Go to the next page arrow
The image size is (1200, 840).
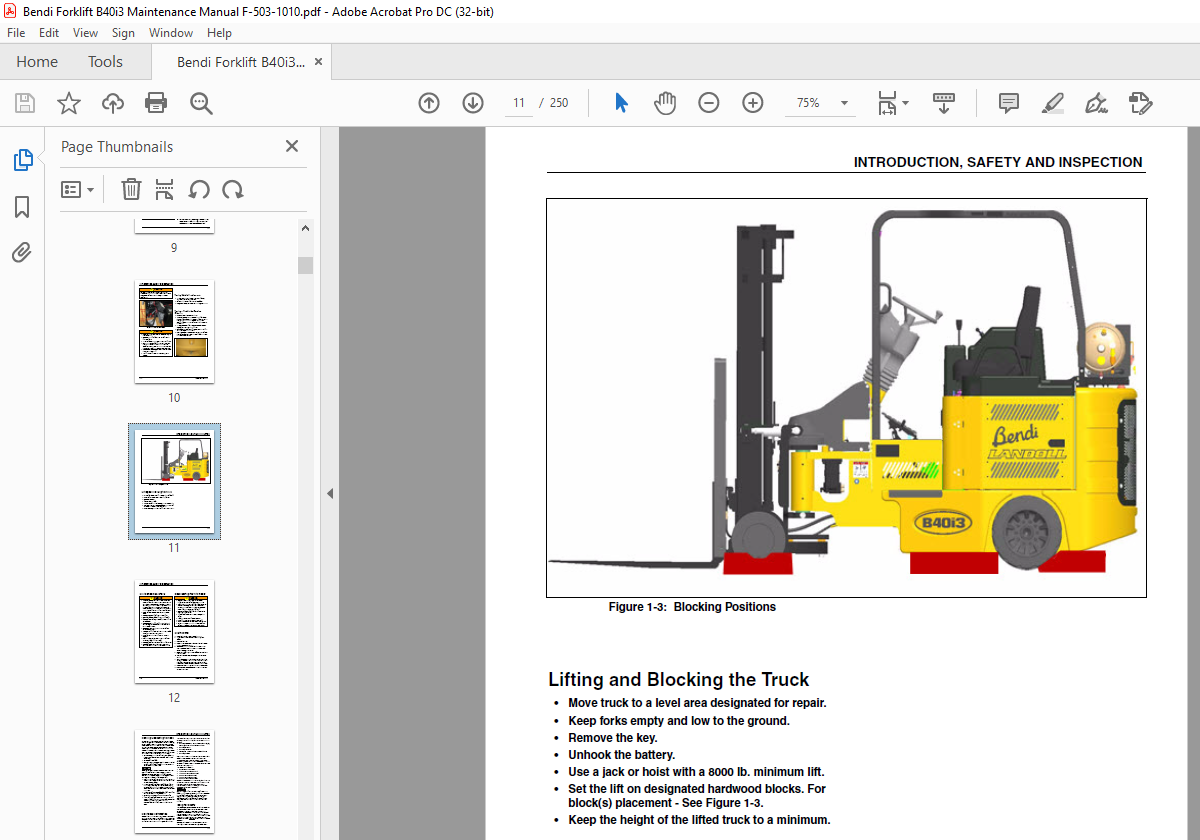[473, 103]
